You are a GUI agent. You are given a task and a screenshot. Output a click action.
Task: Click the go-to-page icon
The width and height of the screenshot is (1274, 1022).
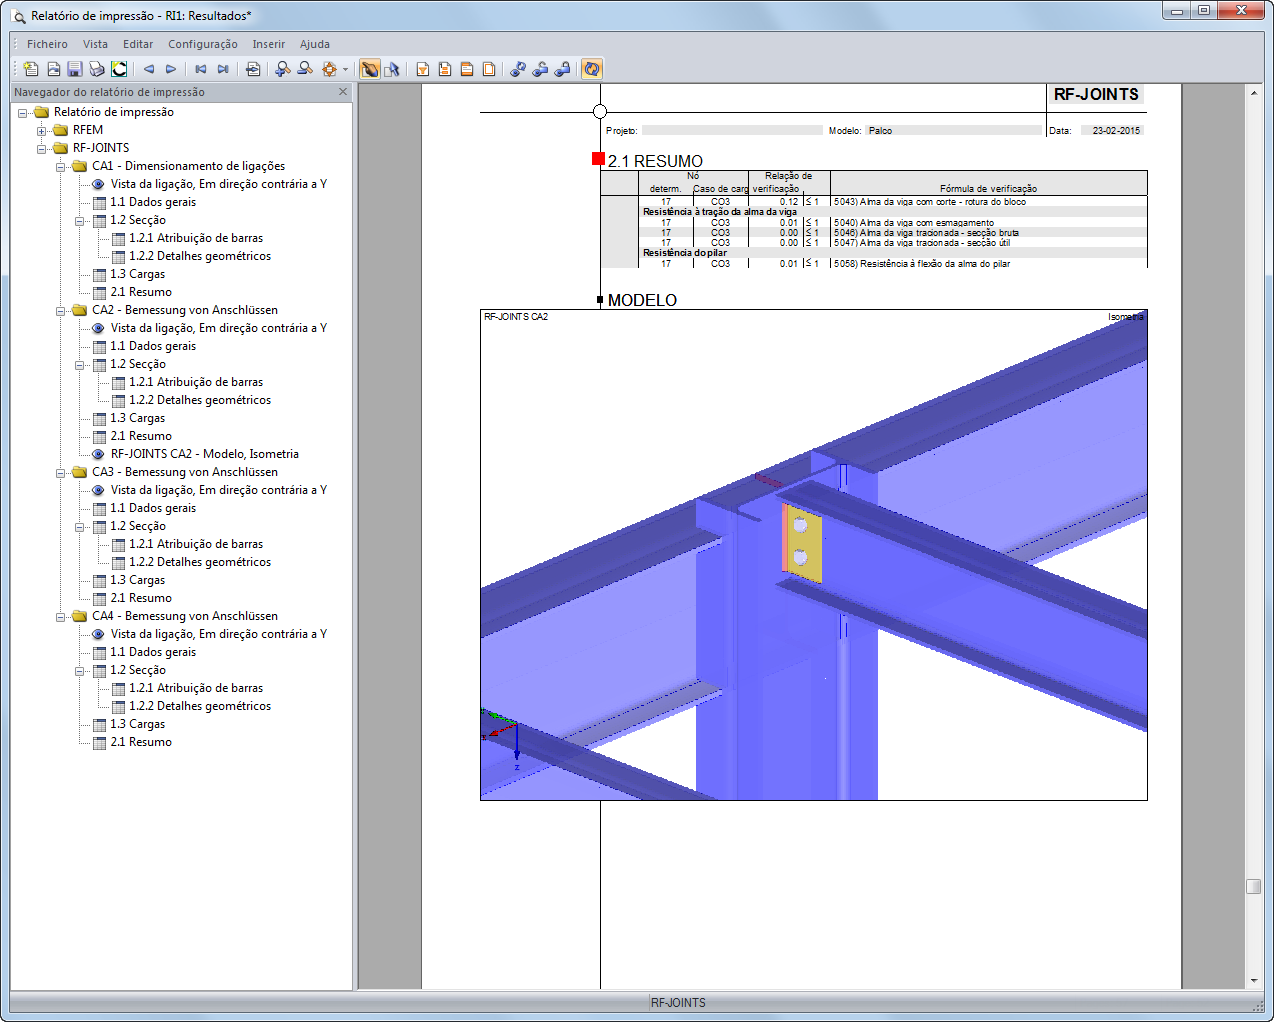[x=253, y=69]
